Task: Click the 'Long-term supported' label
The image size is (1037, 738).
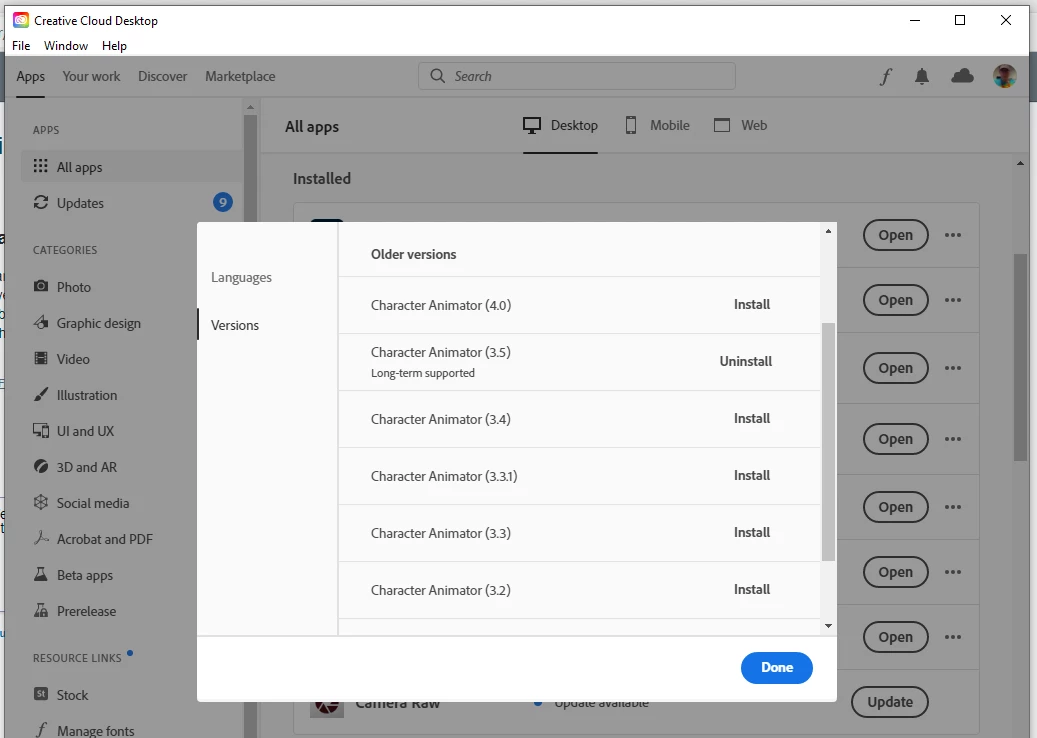Action: [423, 373]
